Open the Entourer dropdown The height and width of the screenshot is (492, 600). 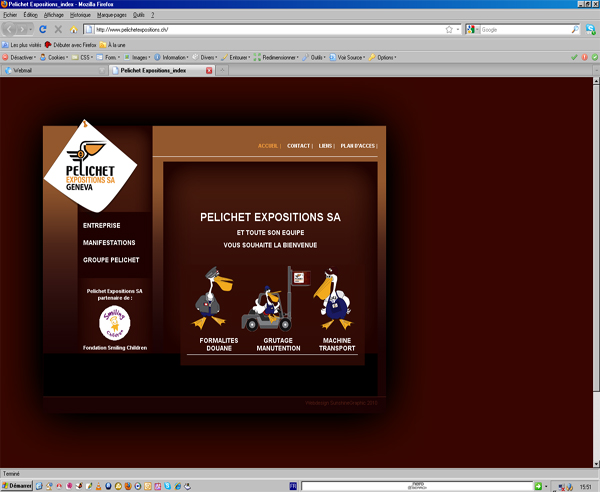coord(236,57)
